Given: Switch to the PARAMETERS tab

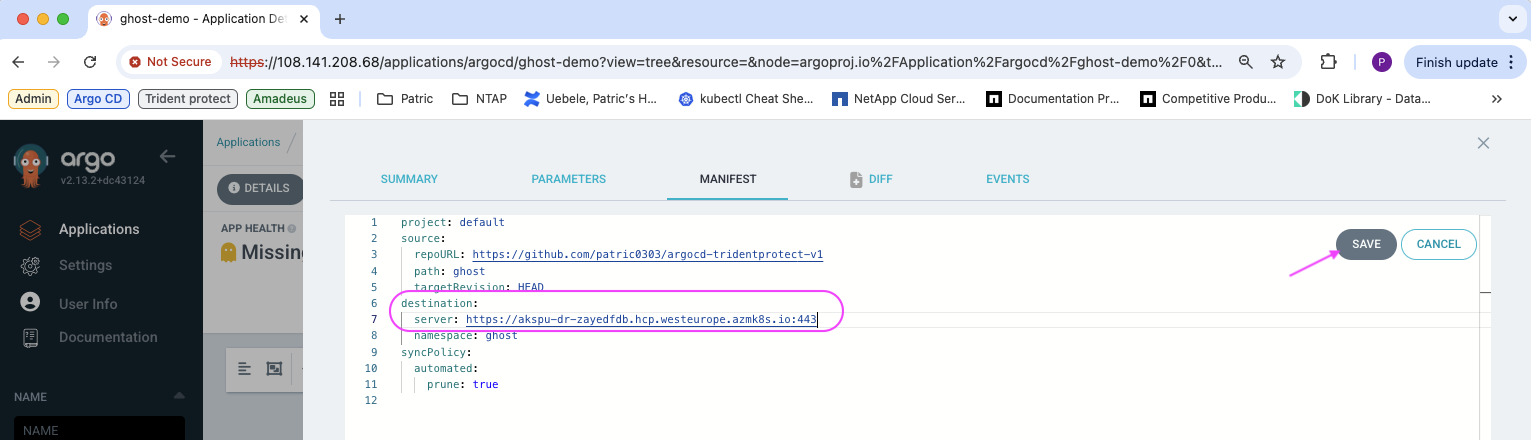Looking at the screenshot, I should pyautogui.click(x=568, y=179).
